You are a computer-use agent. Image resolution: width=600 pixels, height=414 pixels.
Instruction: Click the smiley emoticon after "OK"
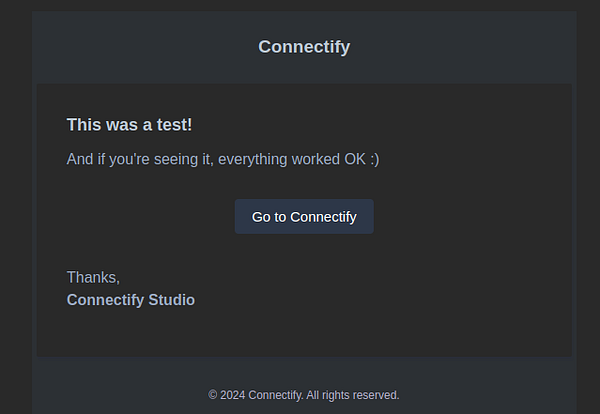coord(374,159)
